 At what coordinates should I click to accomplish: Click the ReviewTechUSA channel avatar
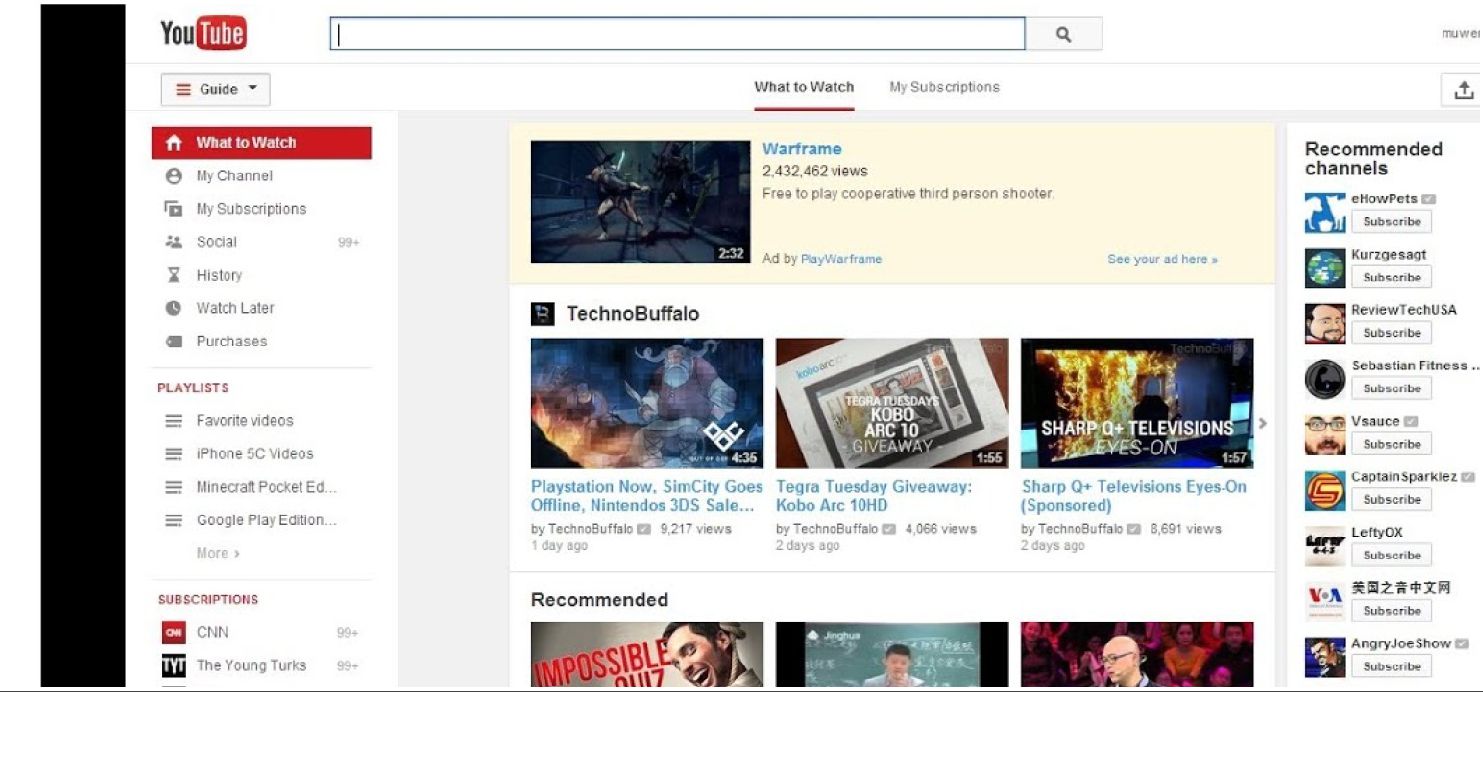[x=1325, y=324]
